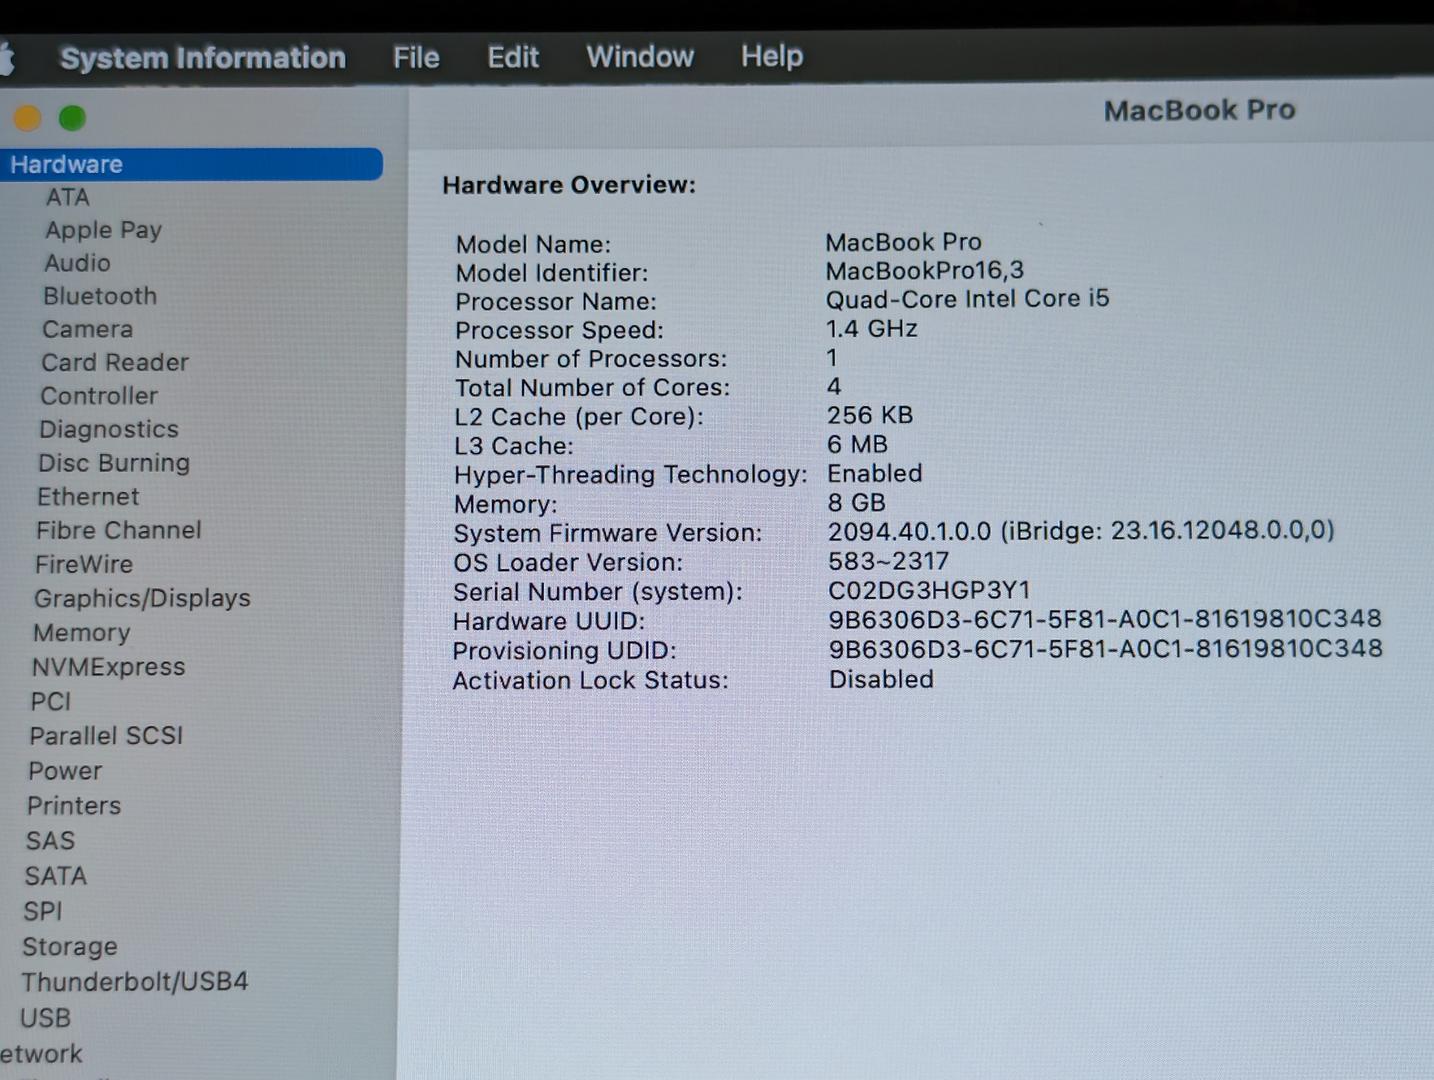
Task: Click the serial number C02DG3HGP3Y1
Action: 929,590
